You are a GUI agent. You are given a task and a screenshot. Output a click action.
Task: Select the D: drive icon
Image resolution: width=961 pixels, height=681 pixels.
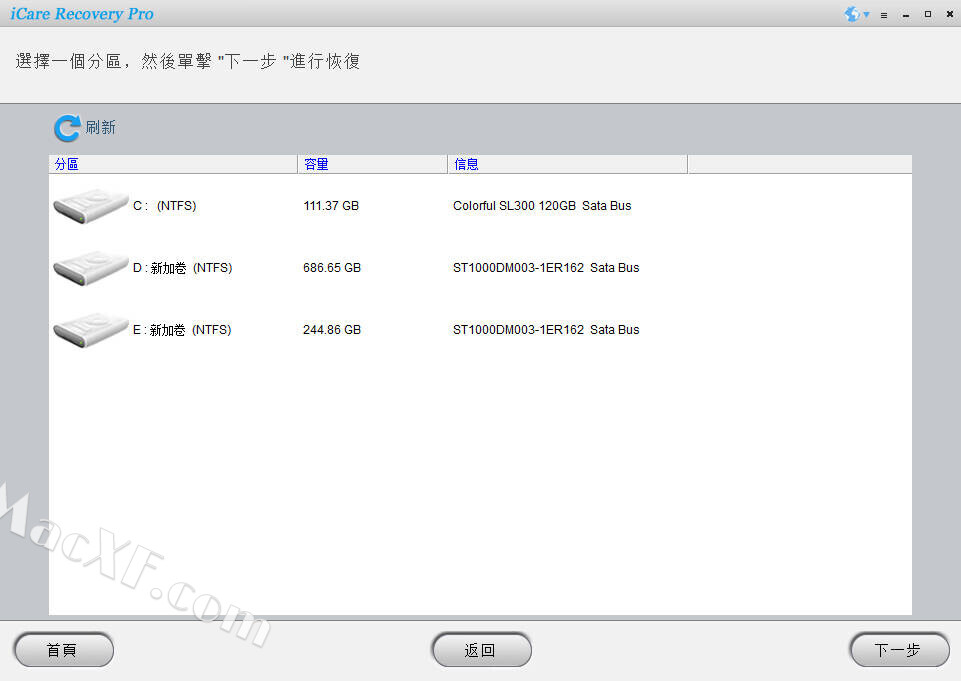[x=90, y=268]
